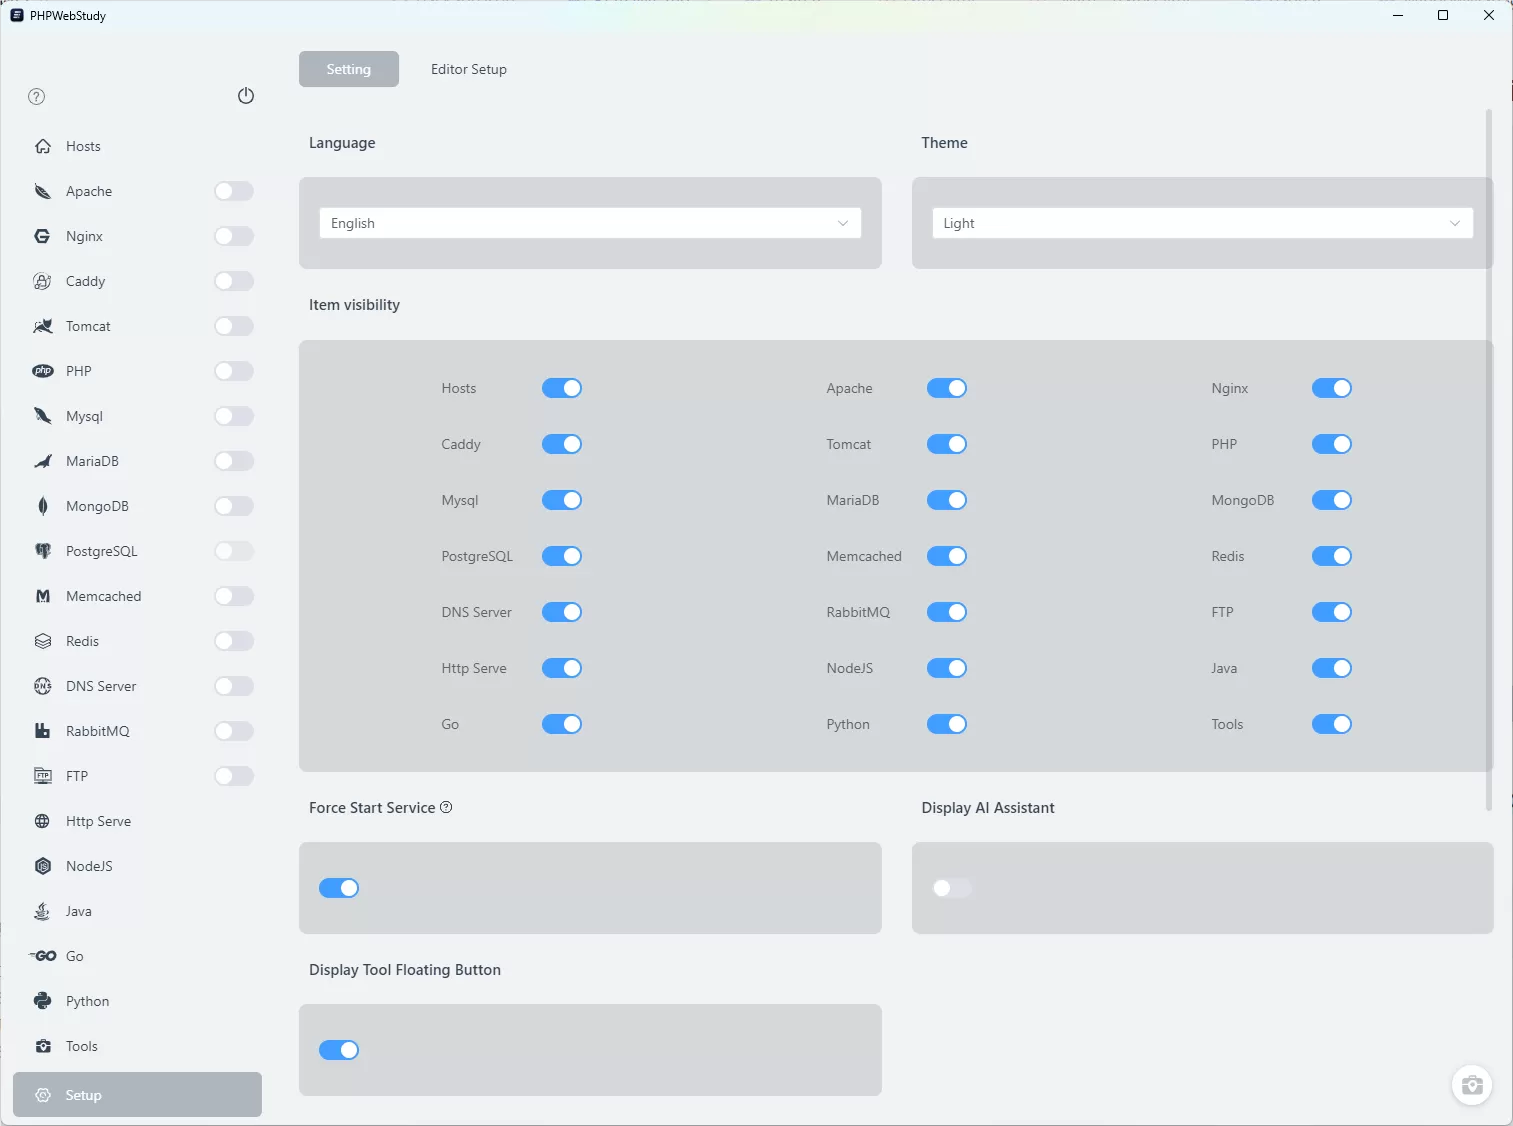The image size is (1513, 1126).
Task: Click the MongoDB icon in the sidebar
Action: 42,506
